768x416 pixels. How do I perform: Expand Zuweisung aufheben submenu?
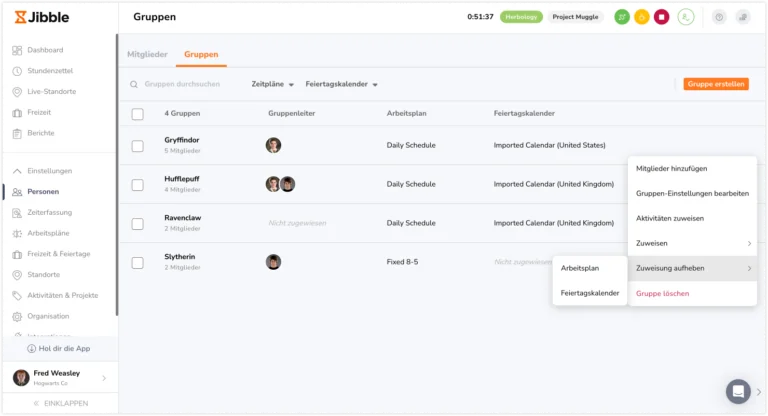coord(693,269)
